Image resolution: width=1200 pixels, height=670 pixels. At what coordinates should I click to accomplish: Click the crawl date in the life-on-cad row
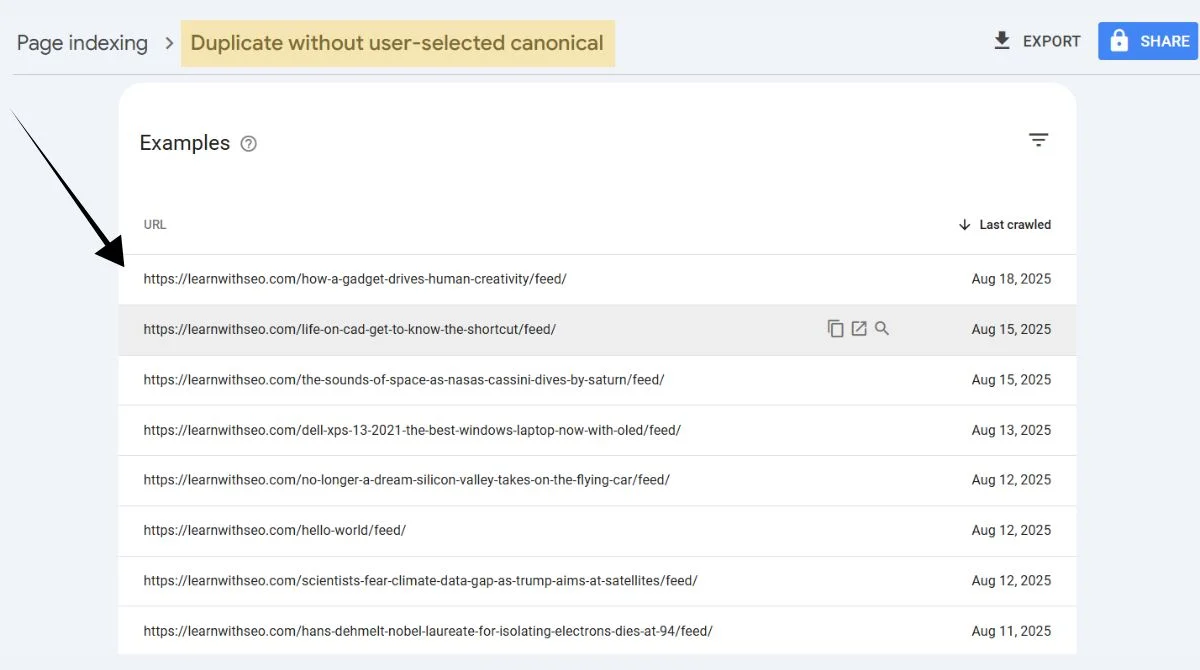1011,329
